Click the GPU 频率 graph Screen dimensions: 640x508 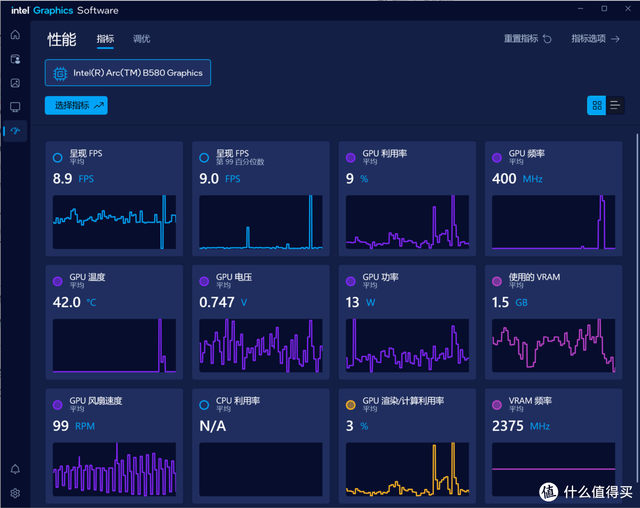(553, 222)
